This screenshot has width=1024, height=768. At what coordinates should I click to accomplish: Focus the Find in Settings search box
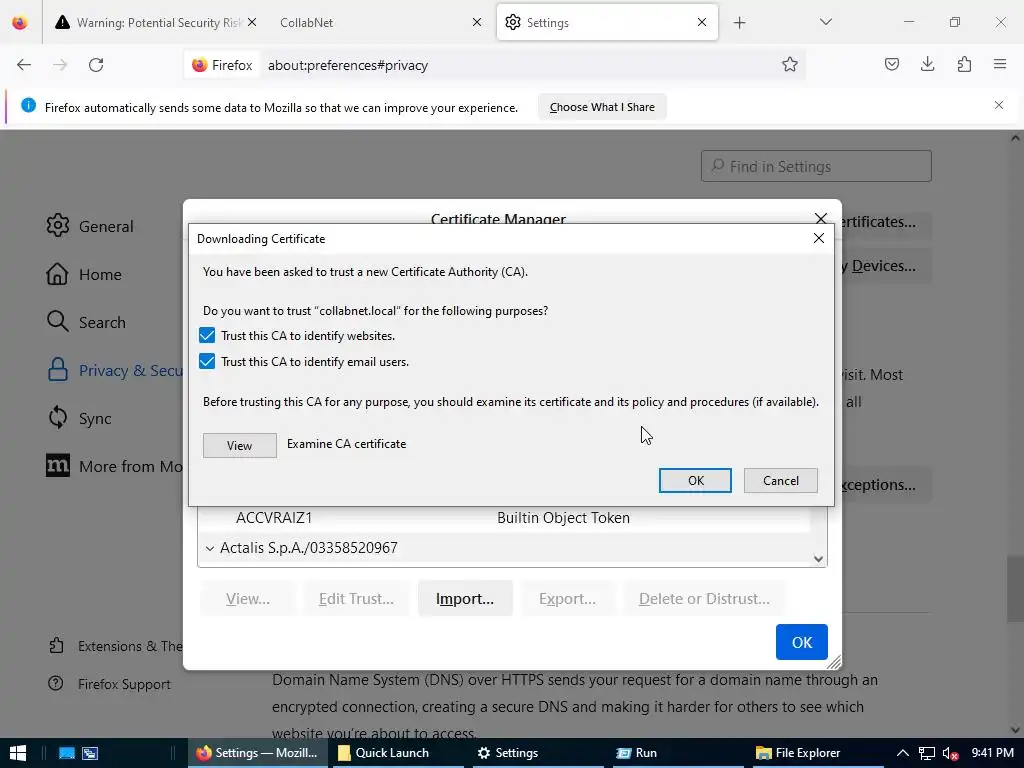tap(816, 167)
